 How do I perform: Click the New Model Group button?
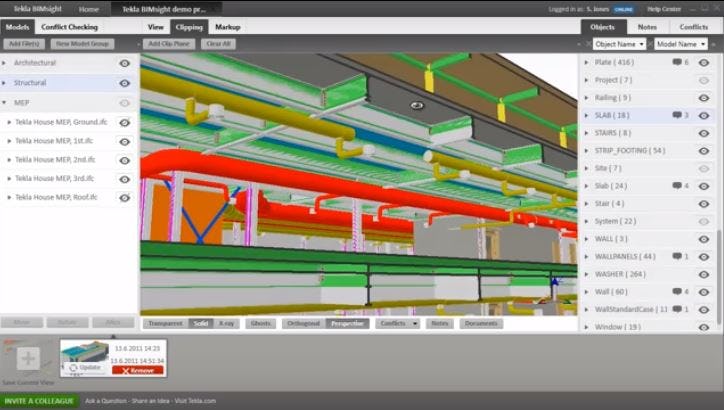coord(82,44)
